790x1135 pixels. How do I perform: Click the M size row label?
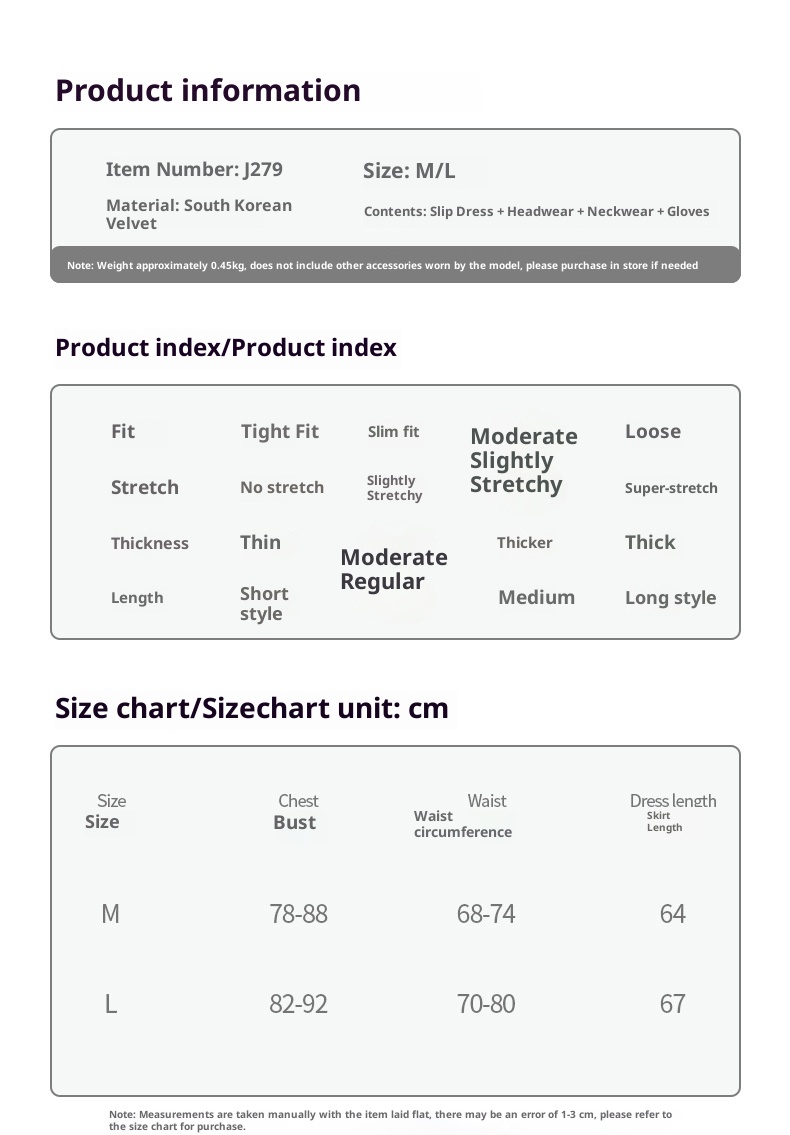pos(110,914)
